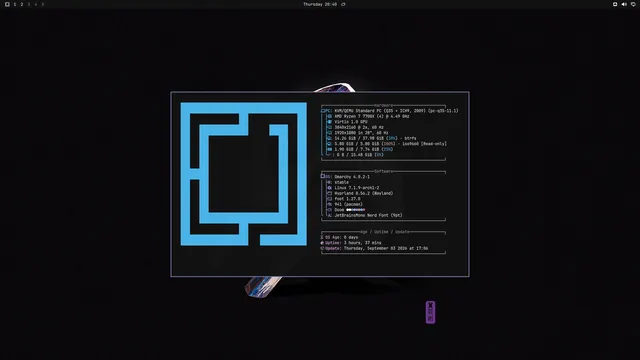Click the icon beside Uptime label
Viewport: 640px width, 360px height.
click(322, 242)
